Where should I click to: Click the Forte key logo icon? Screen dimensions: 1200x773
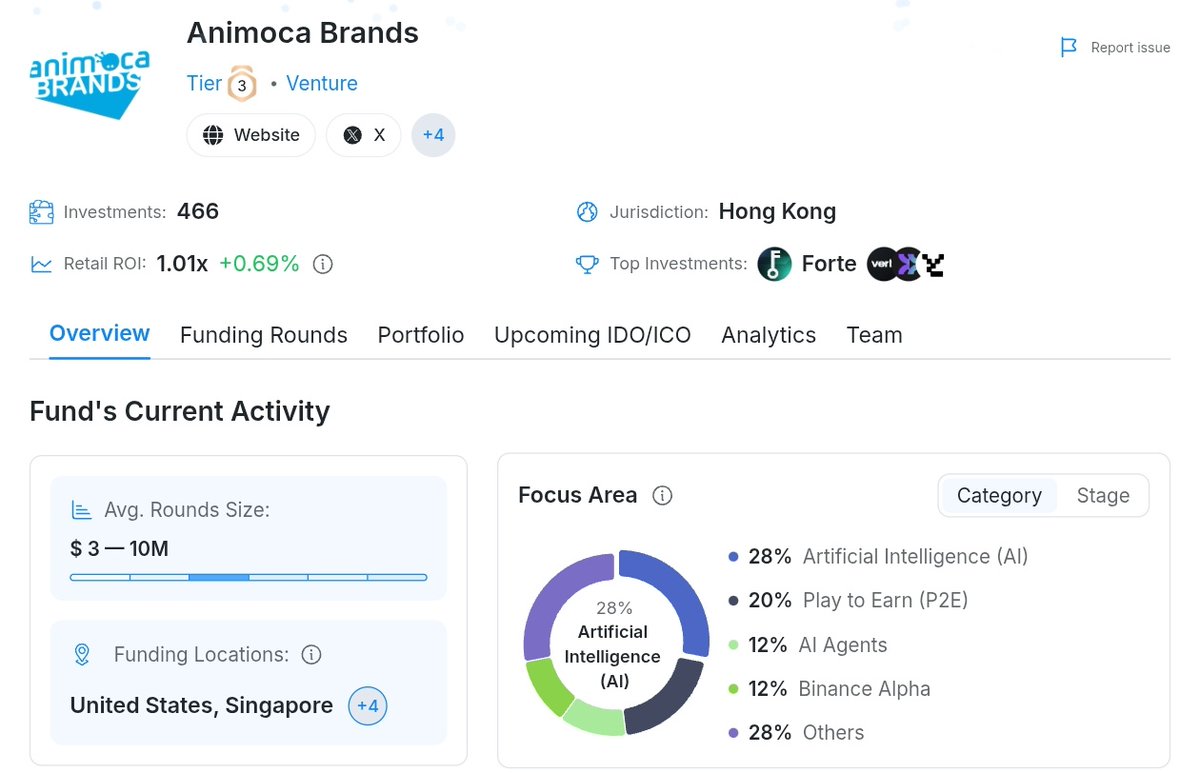click(x=774, y=264)
